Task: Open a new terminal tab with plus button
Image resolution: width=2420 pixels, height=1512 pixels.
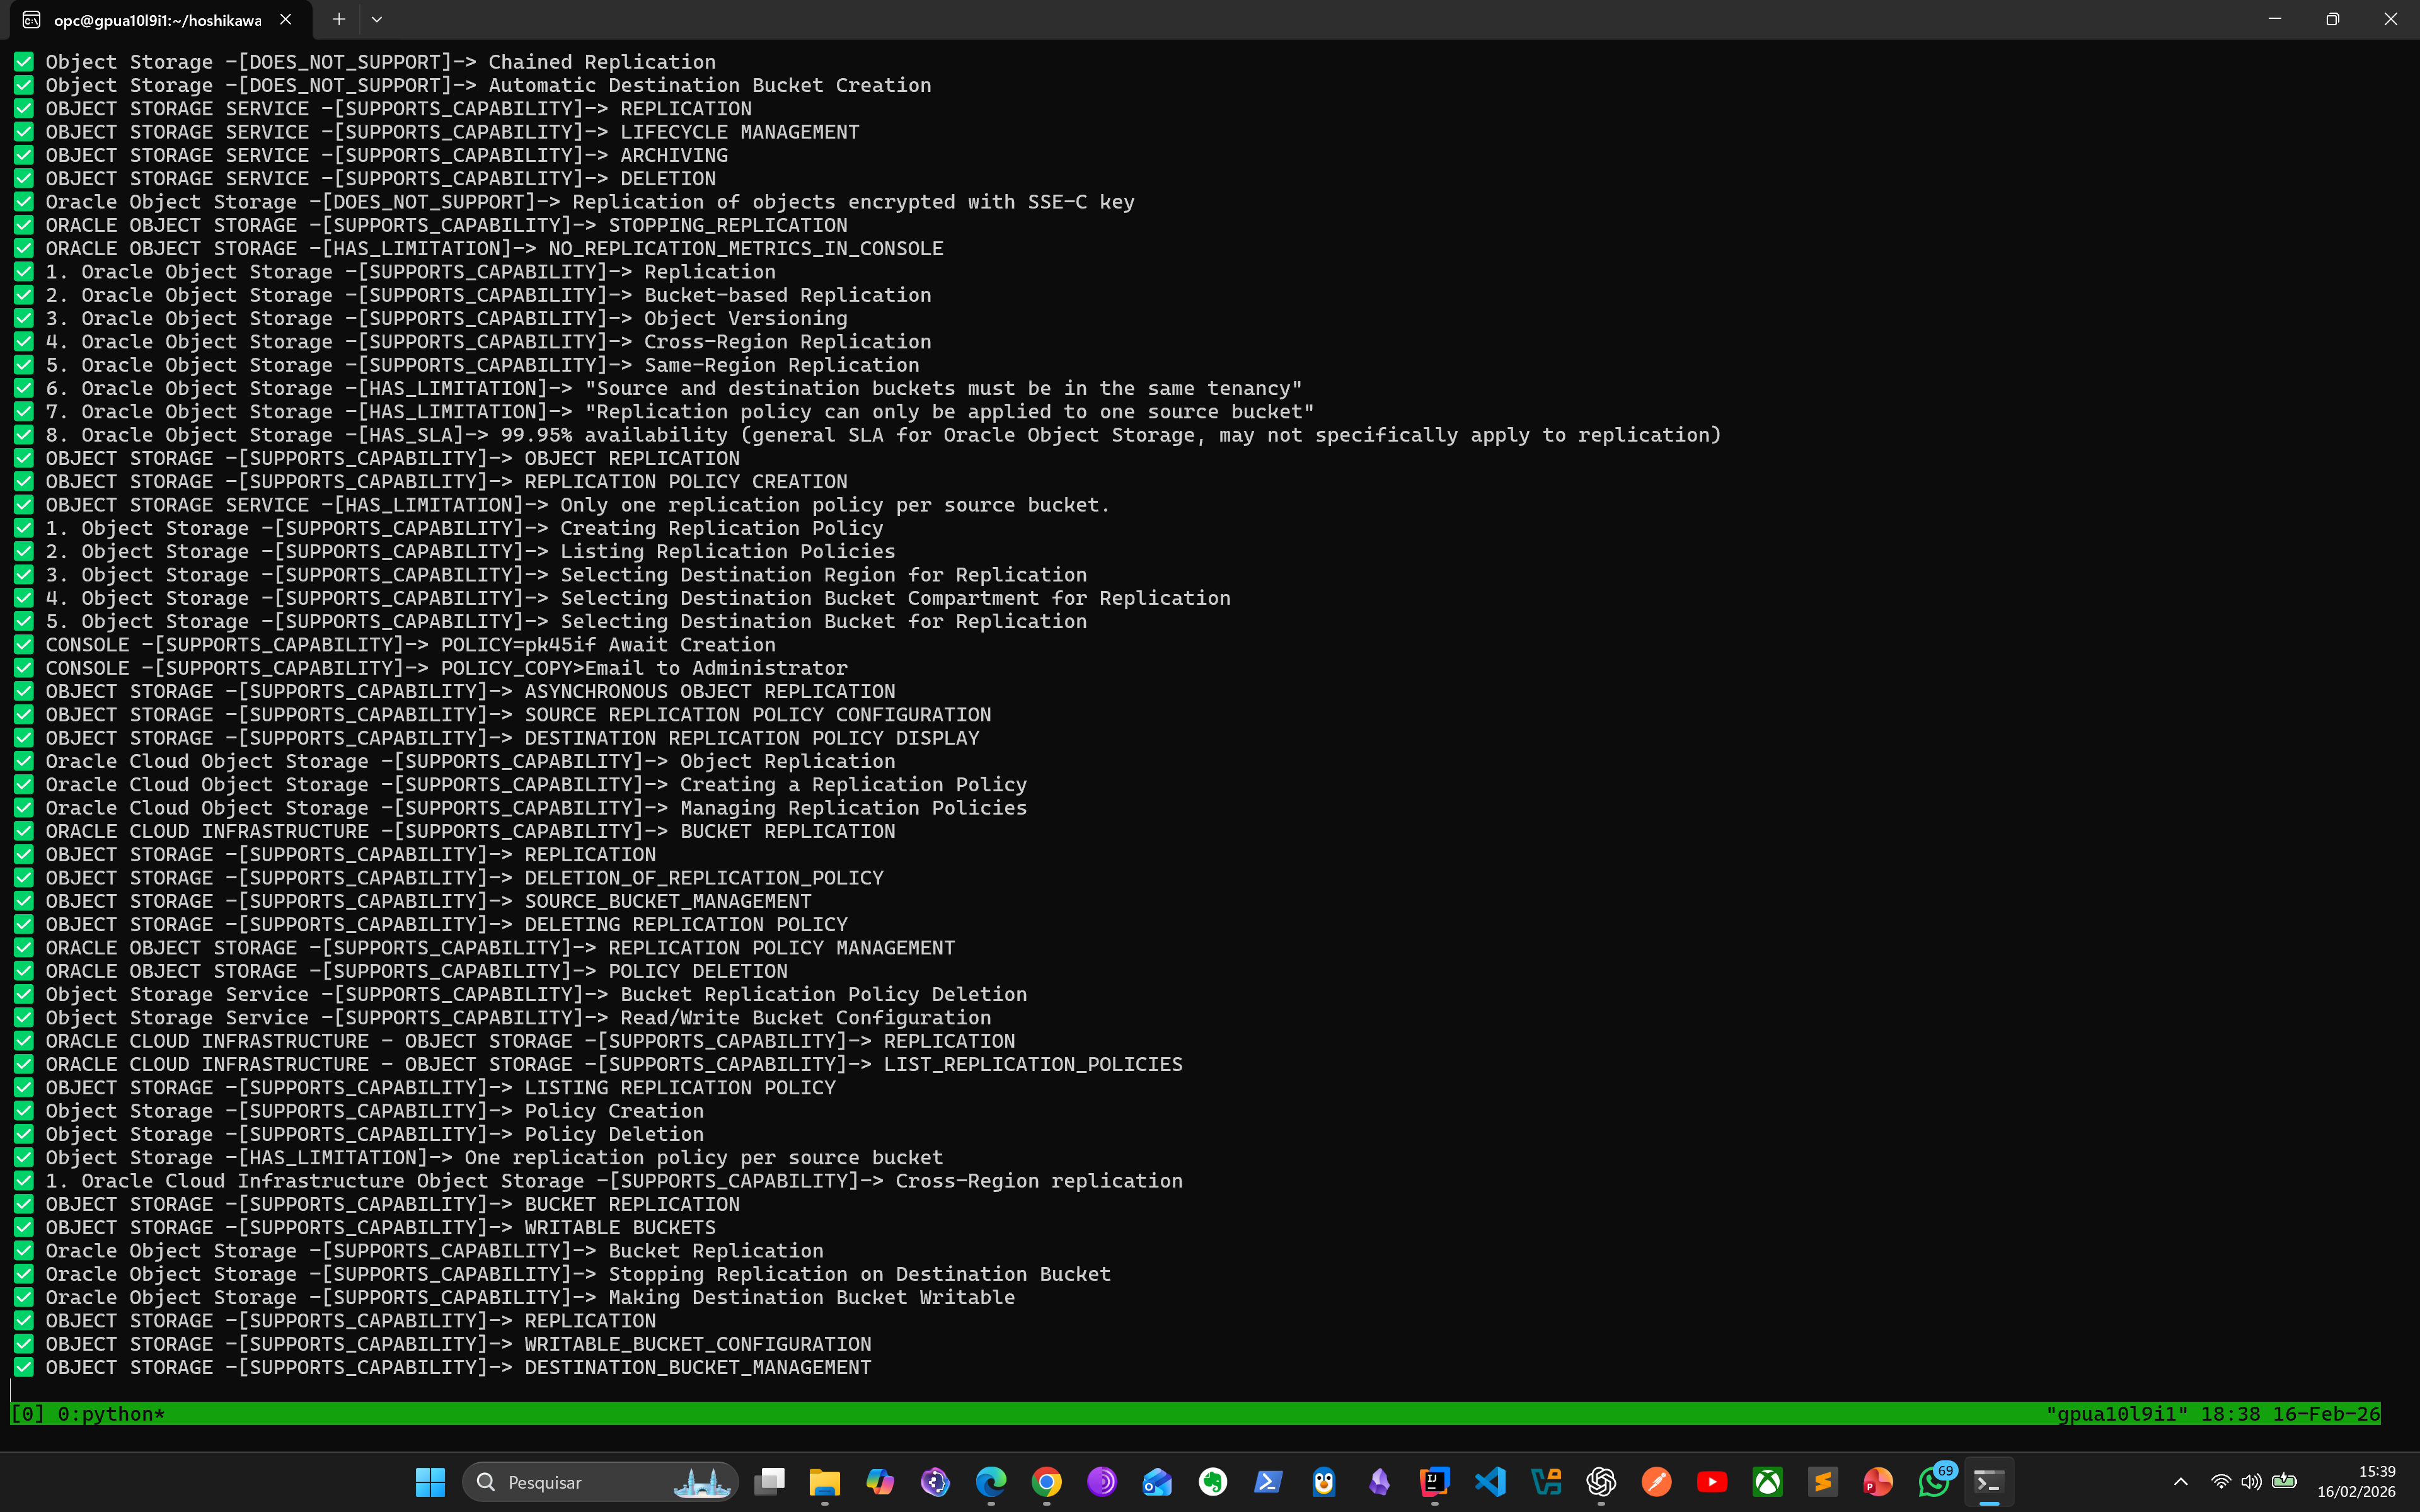Action: pyautogui.click(x=339, y=19)
